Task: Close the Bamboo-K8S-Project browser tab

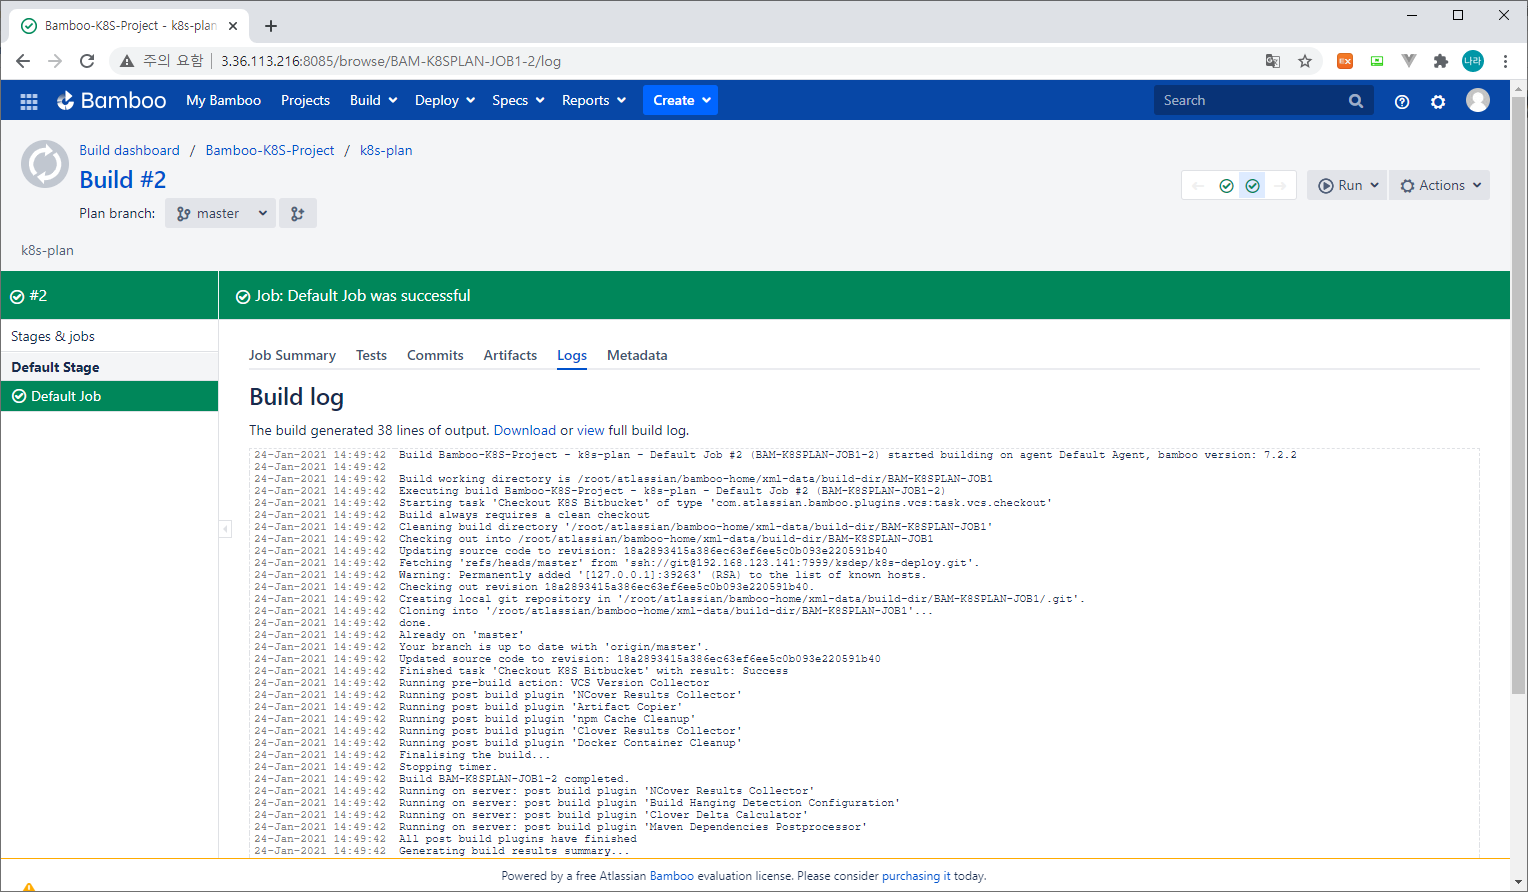Action: pos(234,26)
